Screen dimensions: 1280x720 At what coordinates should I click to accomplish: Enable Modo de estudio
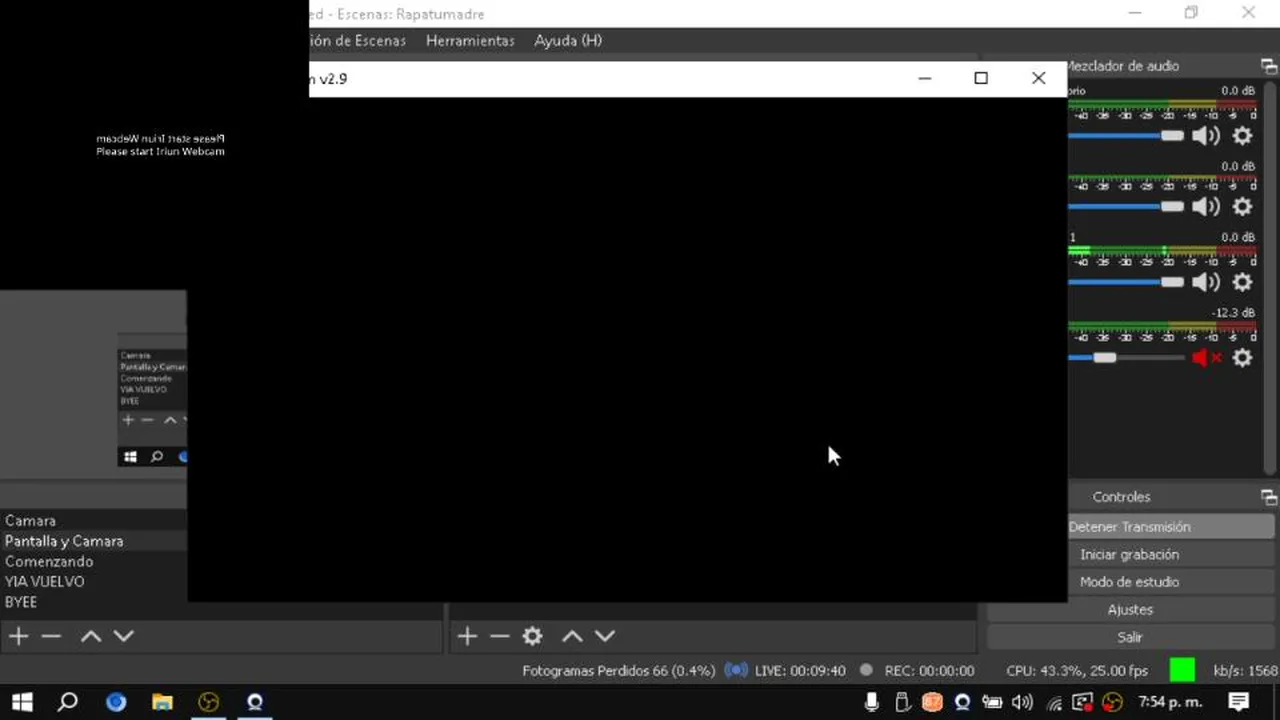tap(1129, 582)
